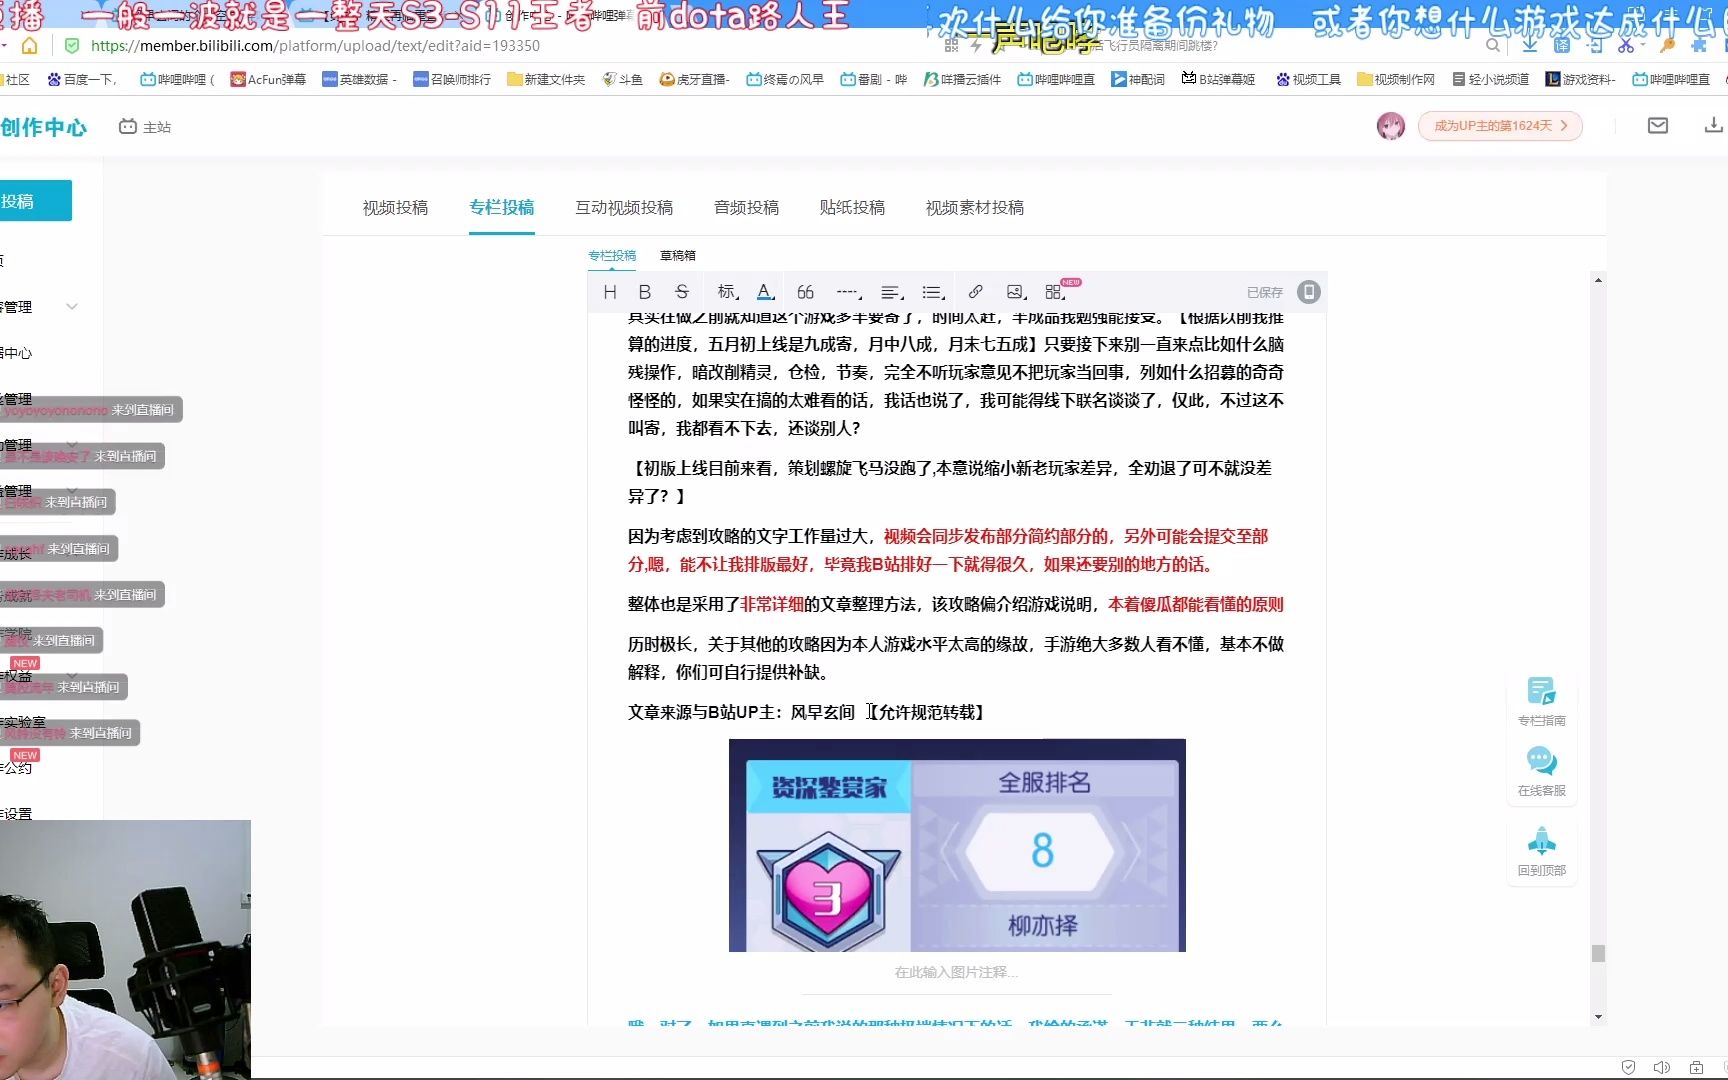Click the inserted ranking image in article
The width and height of the screenshot is (1728, 1080).
pyautogui.click(x=957, y=845)
